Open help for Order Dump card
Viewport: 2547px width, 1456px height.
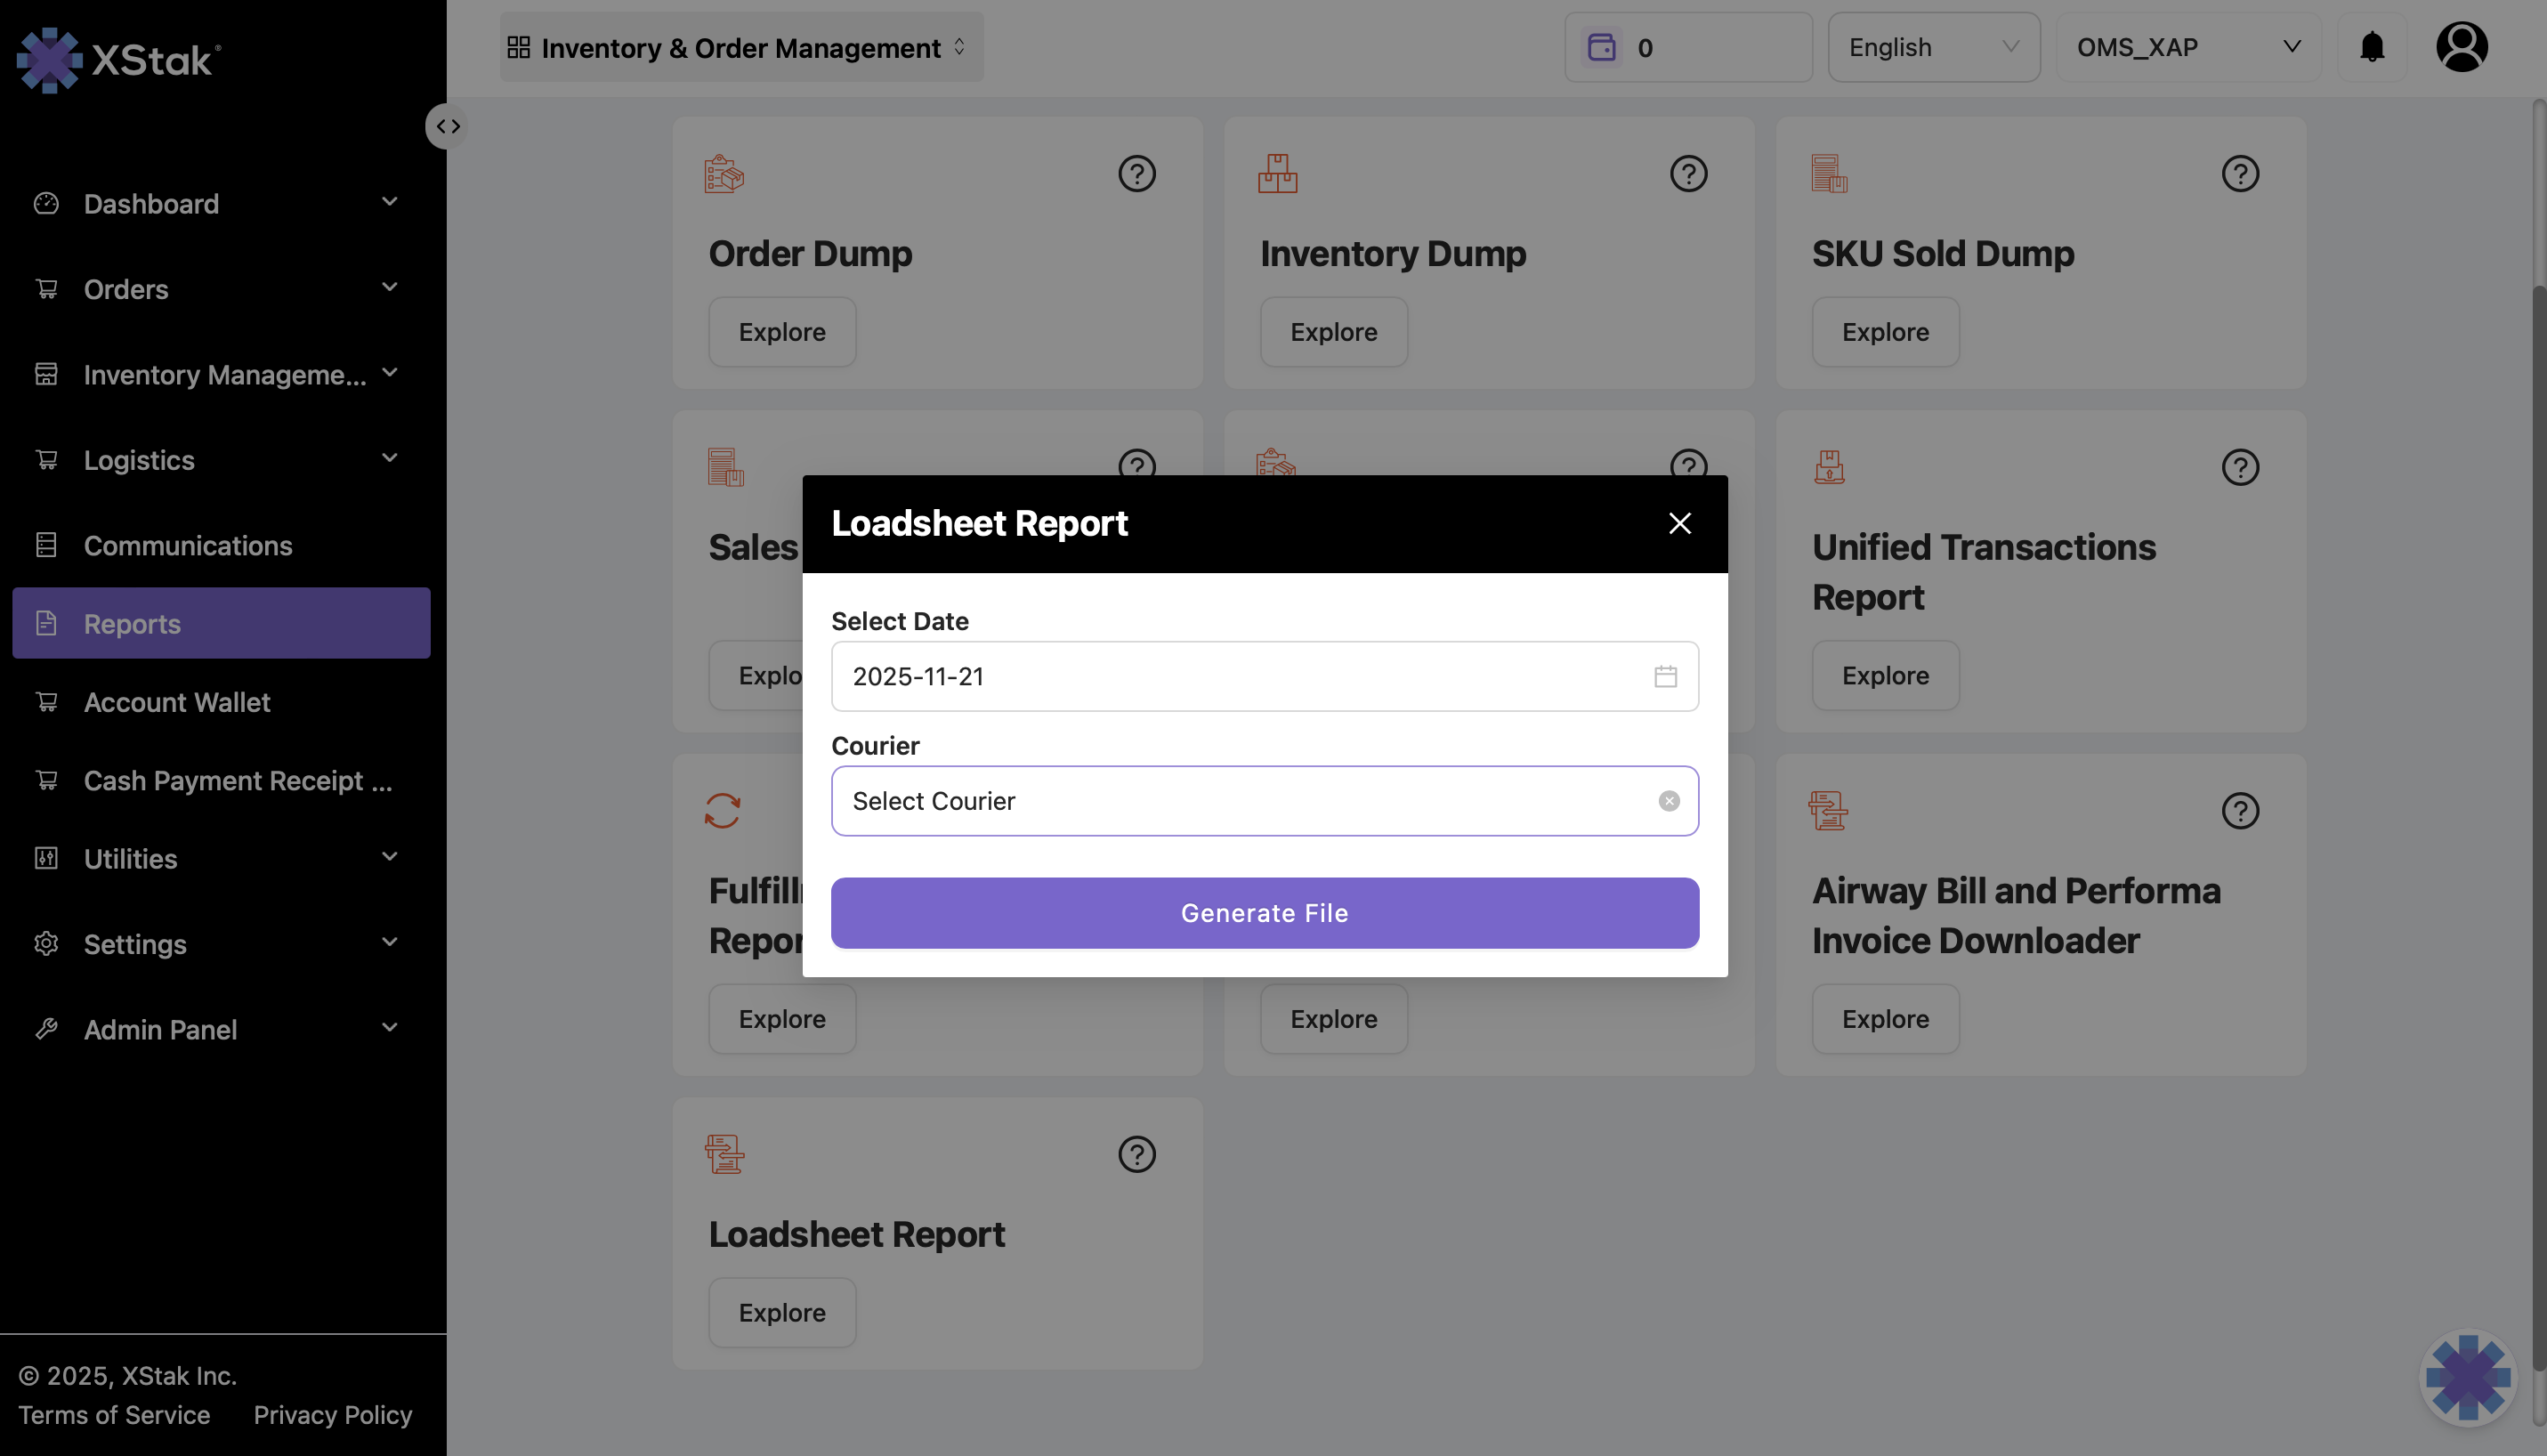[1136, 174]
